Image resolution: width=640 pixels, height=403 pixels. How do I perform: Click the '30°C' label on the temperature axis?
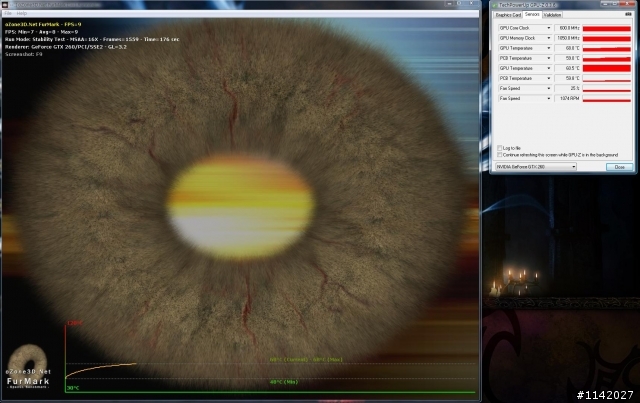click(73, 388)
